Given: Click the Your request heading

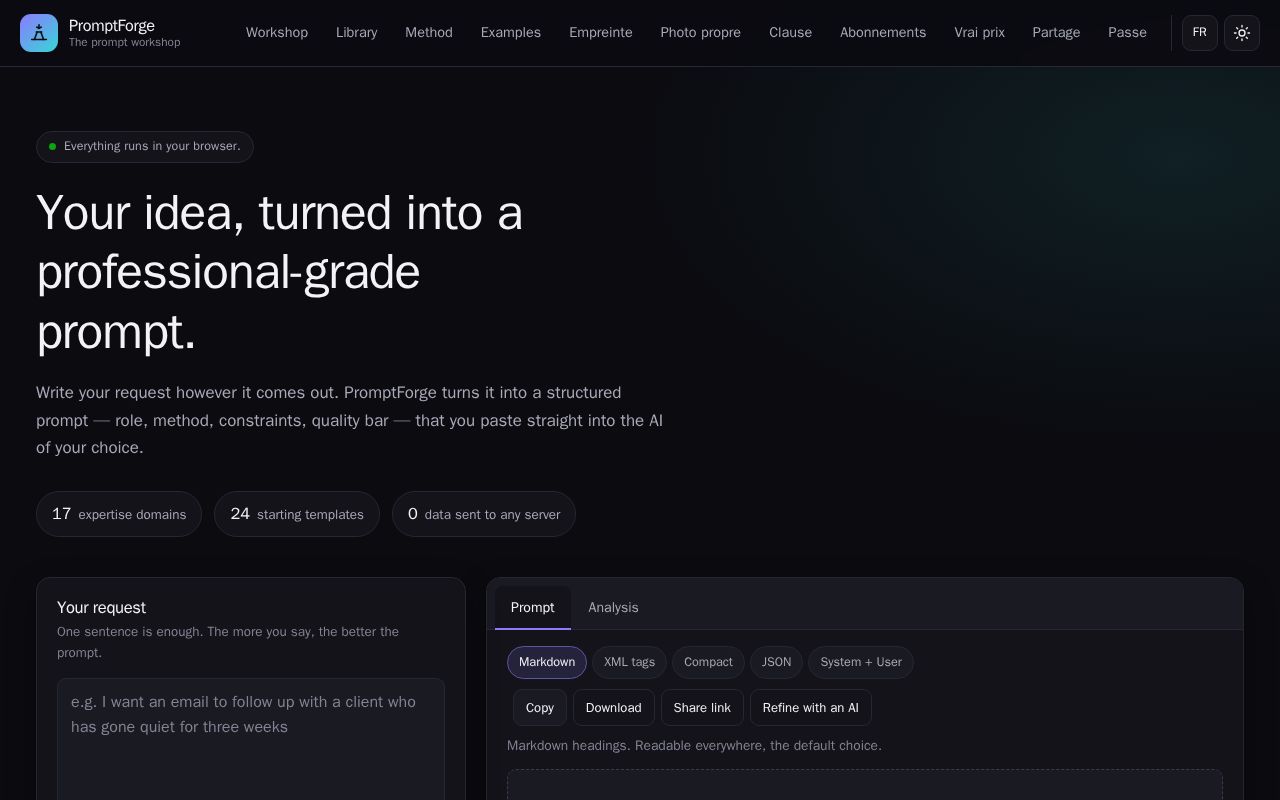Looking at the screenshot, I should 101,608.
